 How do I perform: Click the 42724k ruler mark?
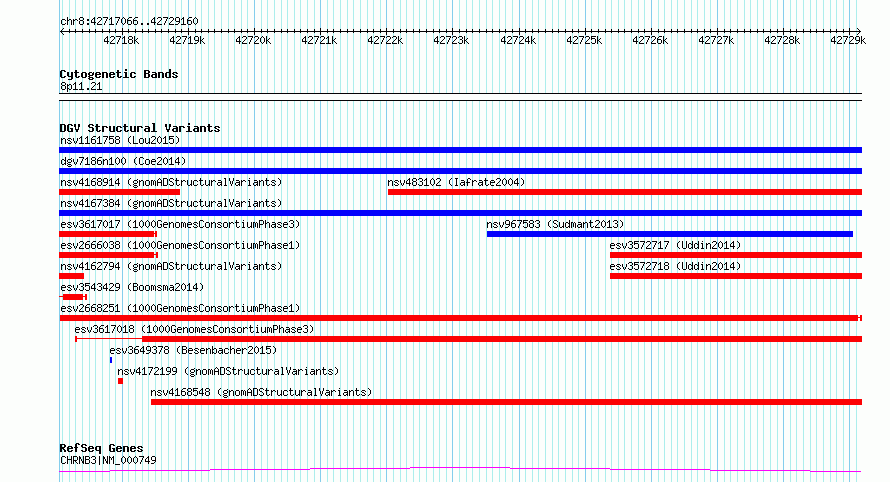coord(518,40)
